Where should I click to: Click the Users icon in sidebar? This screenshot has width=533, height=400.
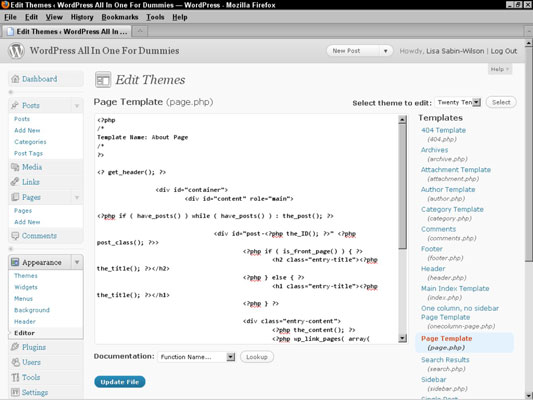coord(15,362)
